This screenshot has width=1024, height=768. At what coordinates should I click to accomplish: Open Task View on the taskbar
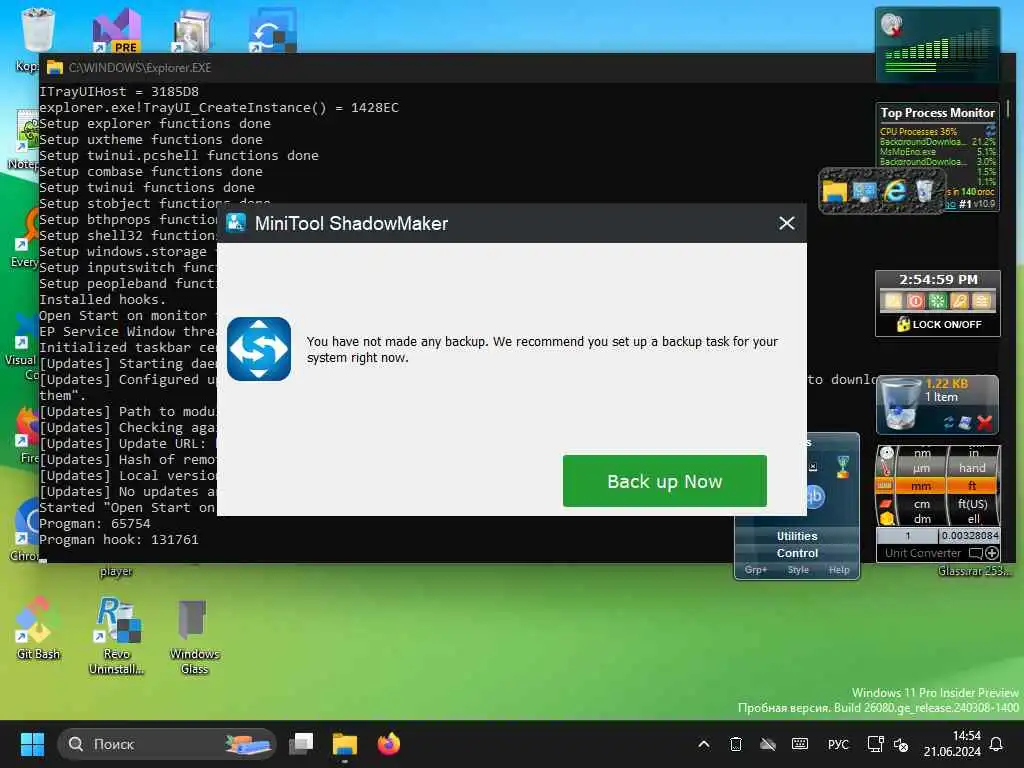coord(301,743)
